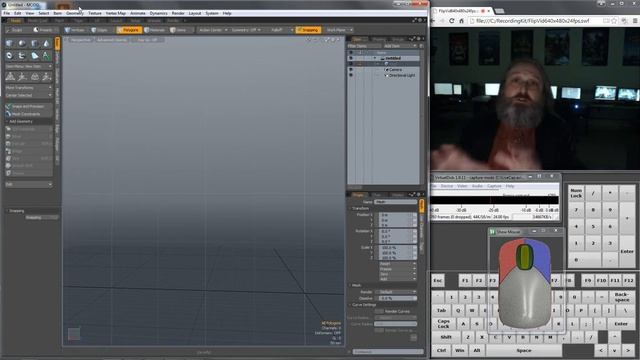The width and height of the screenshot is (640, 360).
Task: Click the Zero transform button
Action: click(x=398, y=274)
